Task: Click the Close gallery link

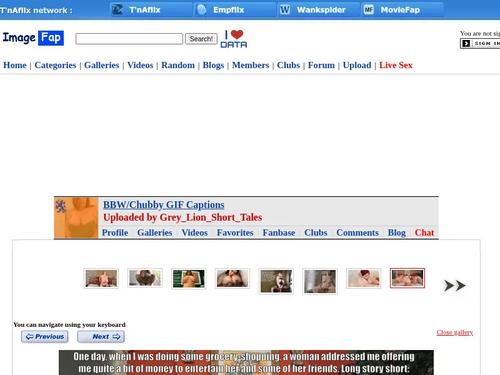Action: click(455, 332)
